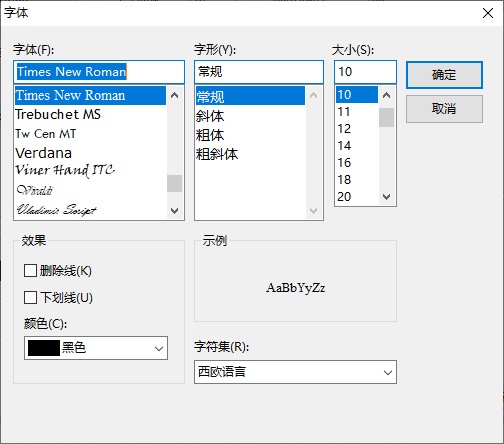This screenshot has width=504, height=444.
Task: Click the black color swatch
Action: coord(44,348)
